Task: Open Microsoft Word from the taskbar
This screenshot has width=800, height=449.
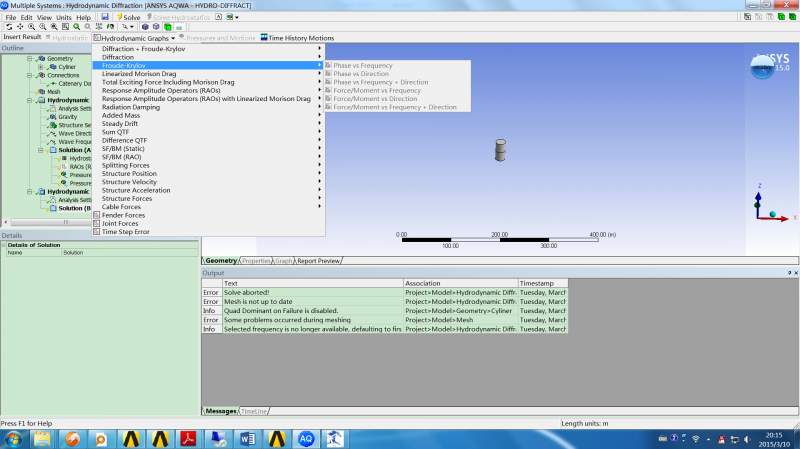Action: [x=247, y=439]
